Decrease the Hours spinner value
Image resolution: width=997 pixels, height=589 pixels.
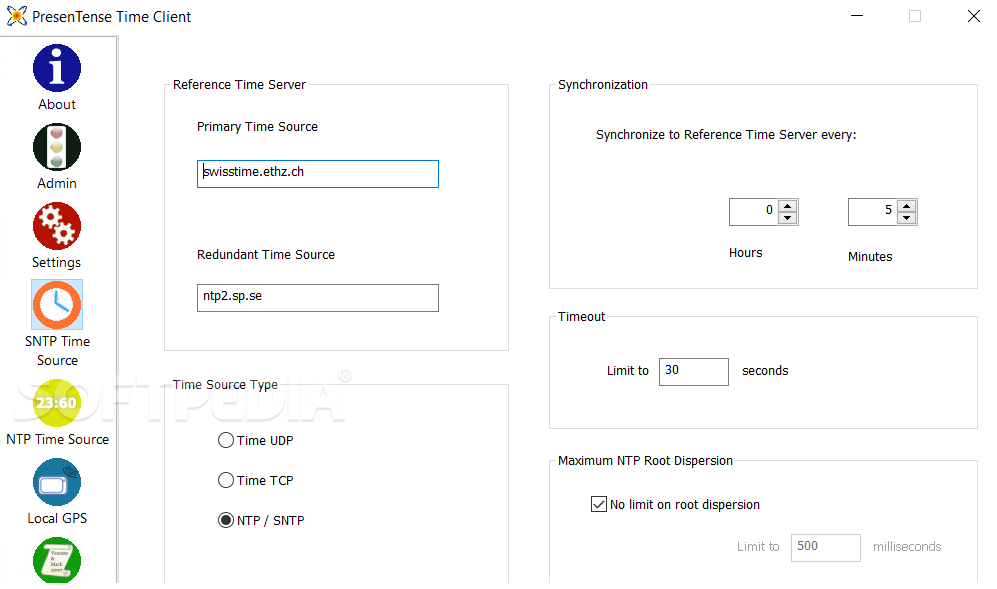(x=788, y=218)
